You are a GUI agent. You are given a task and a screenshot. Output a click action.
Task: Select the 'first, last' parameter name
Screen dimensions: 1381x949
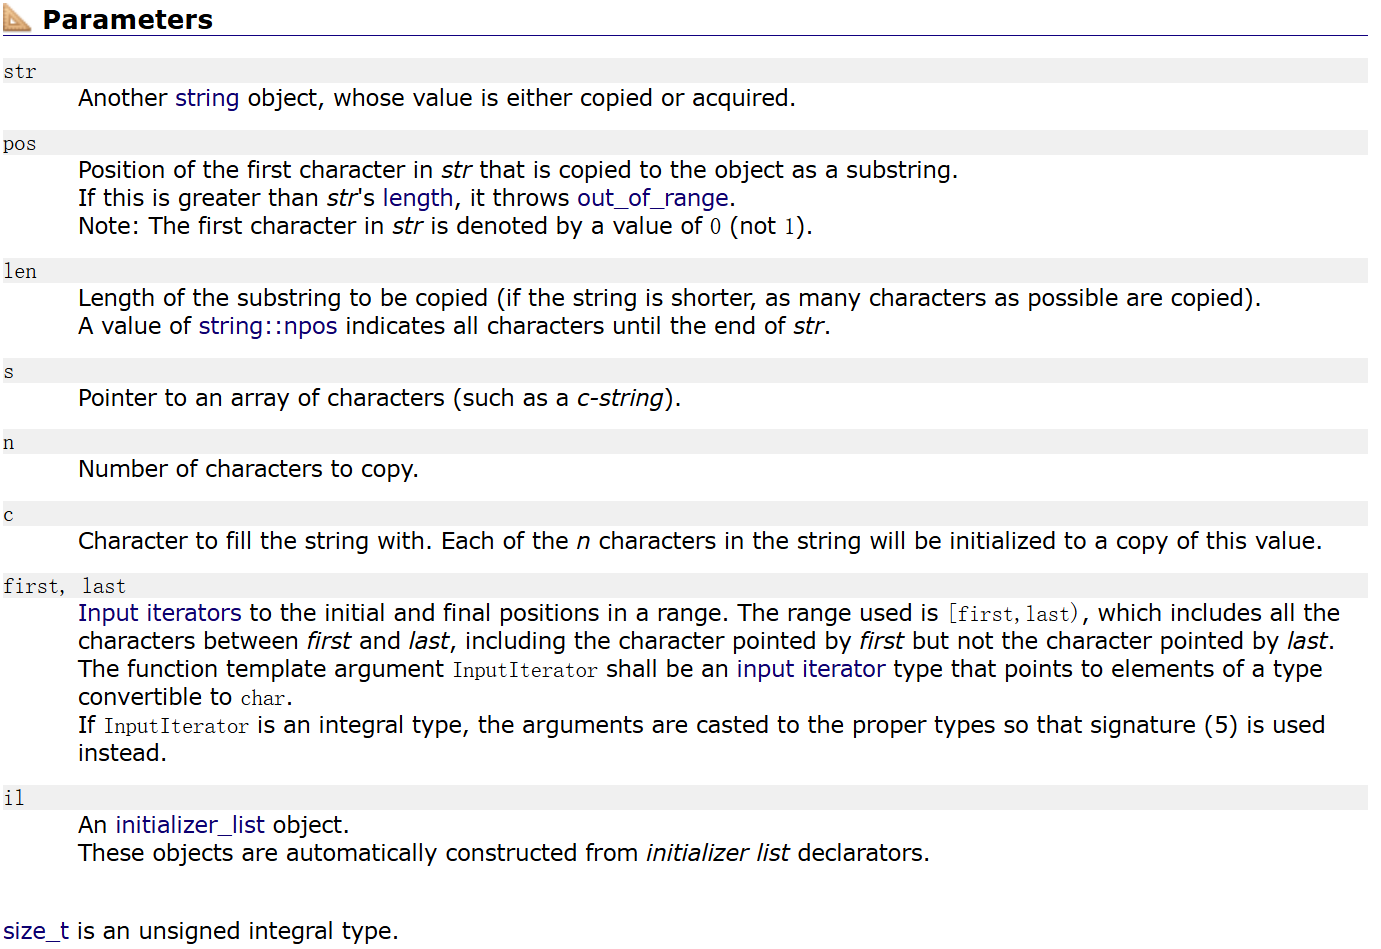coord(65,586)
